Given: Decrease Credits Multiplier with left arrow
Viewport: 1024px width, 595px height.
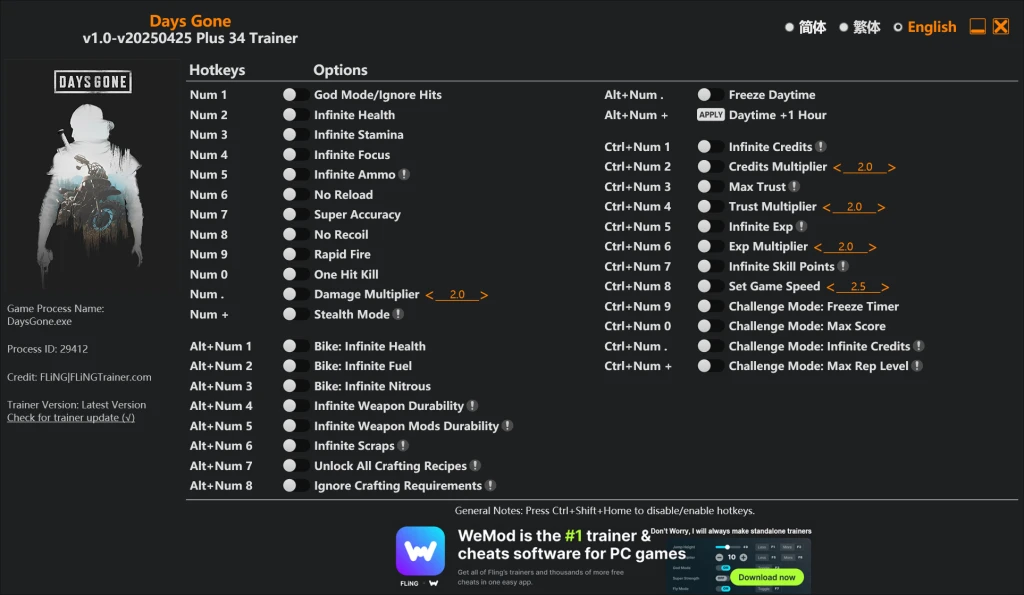Looking at the screenshot, I should (837, 168).
